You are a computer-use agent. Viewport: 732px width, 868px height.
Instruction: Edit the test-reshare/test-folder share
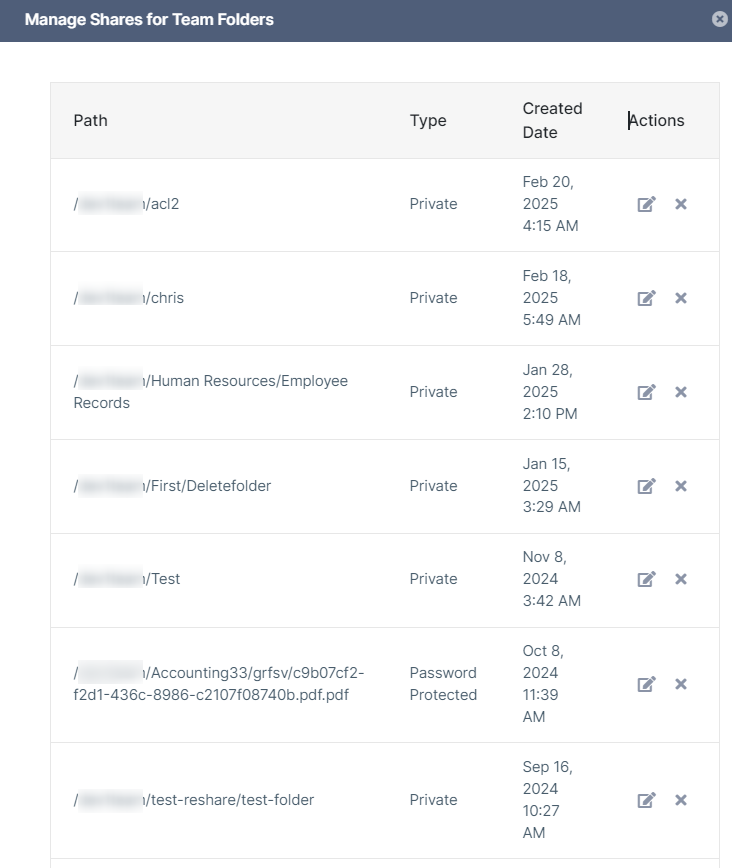[x=647, y=800]
